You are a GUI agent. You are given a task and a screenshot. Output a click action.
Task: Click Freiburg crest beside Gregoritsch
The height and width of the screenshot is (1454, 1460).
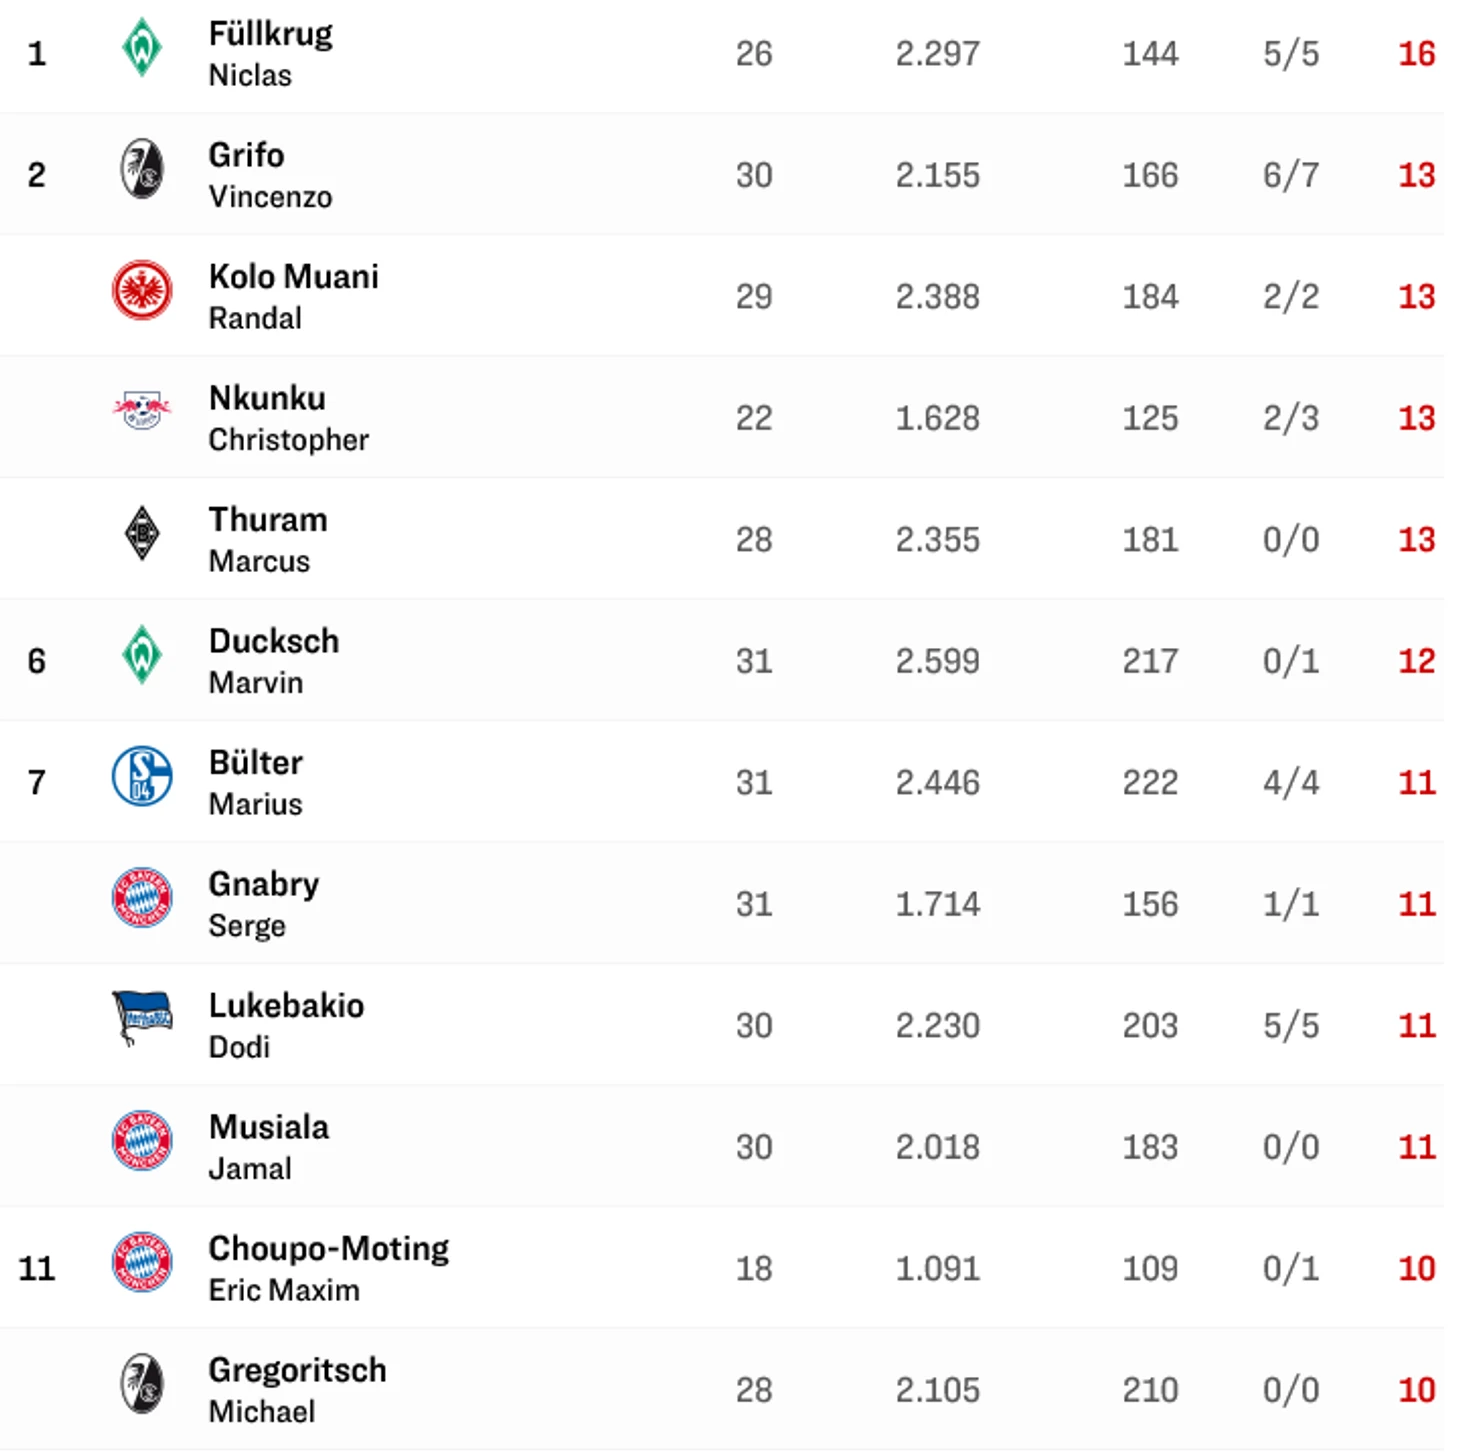(142, 1384)
